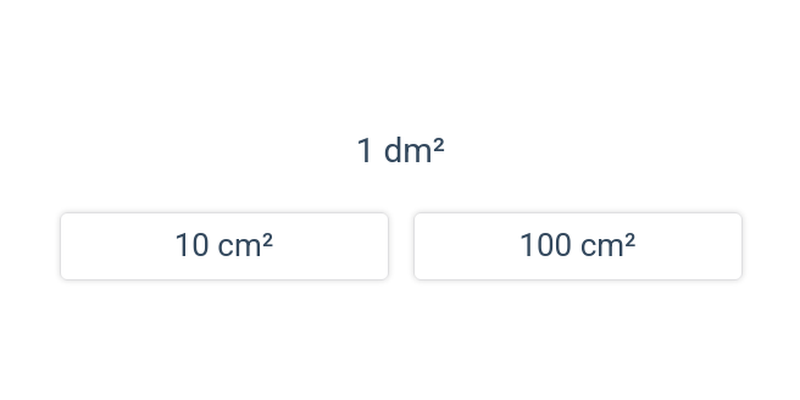Image resolution: width=800 pixels, height=400 pixels.
Task: Tap the right answer card 100 cm²
Action: [578, 246]
